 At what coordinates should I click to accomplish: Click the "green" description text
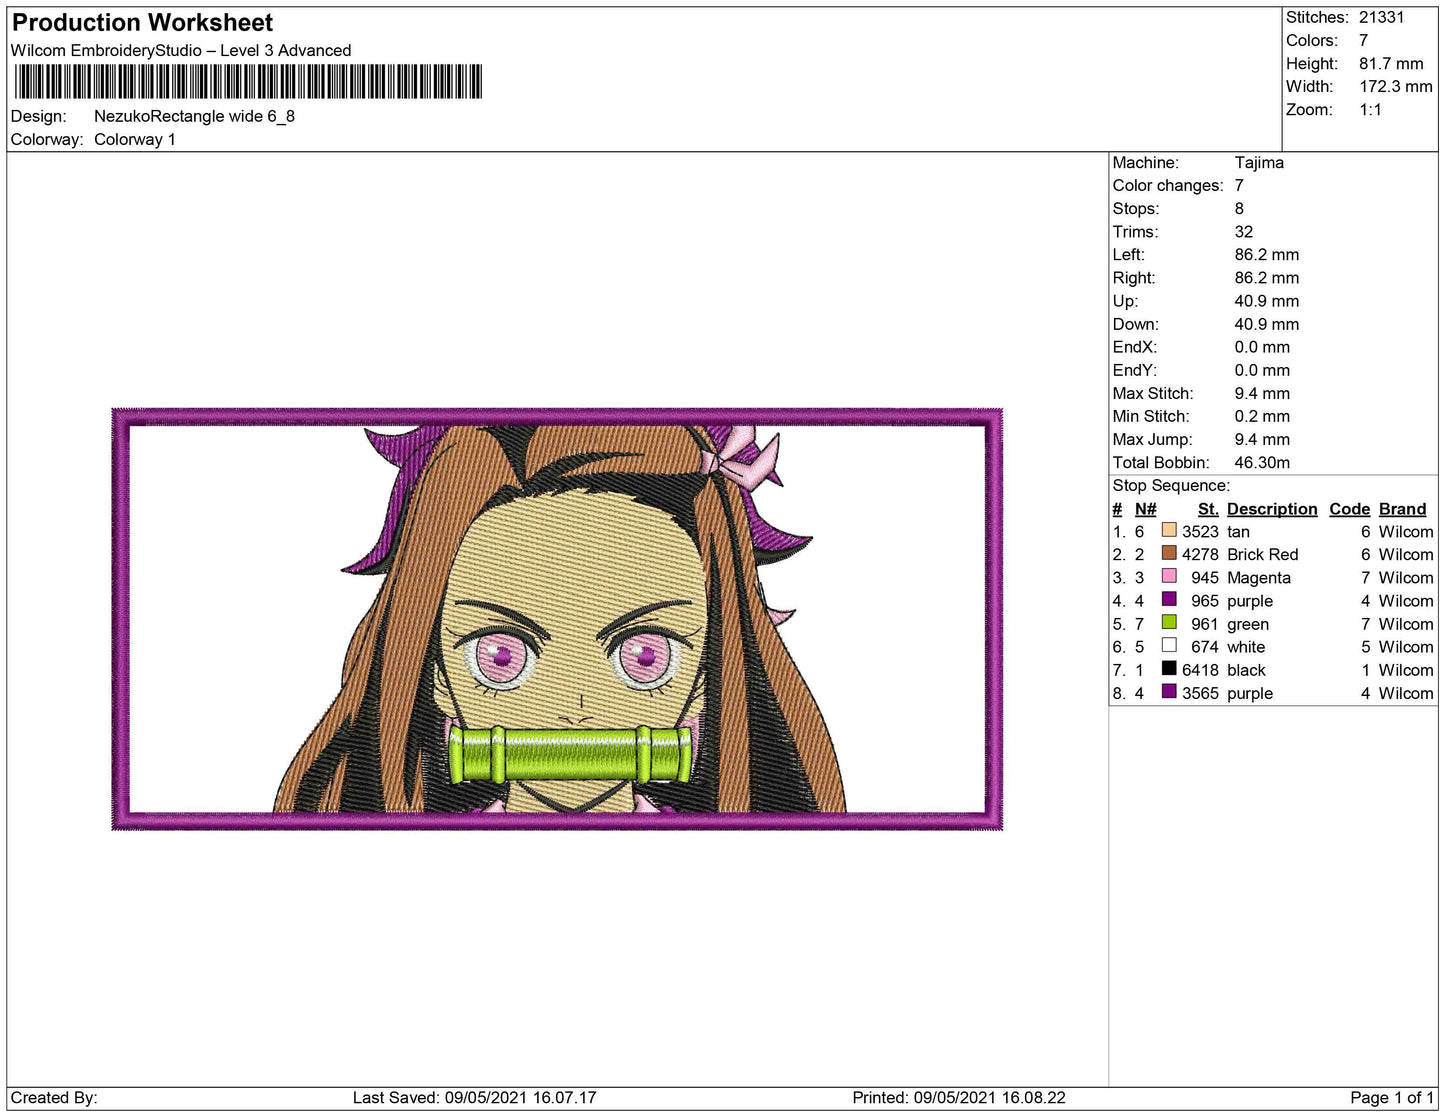pos(1248,624)
